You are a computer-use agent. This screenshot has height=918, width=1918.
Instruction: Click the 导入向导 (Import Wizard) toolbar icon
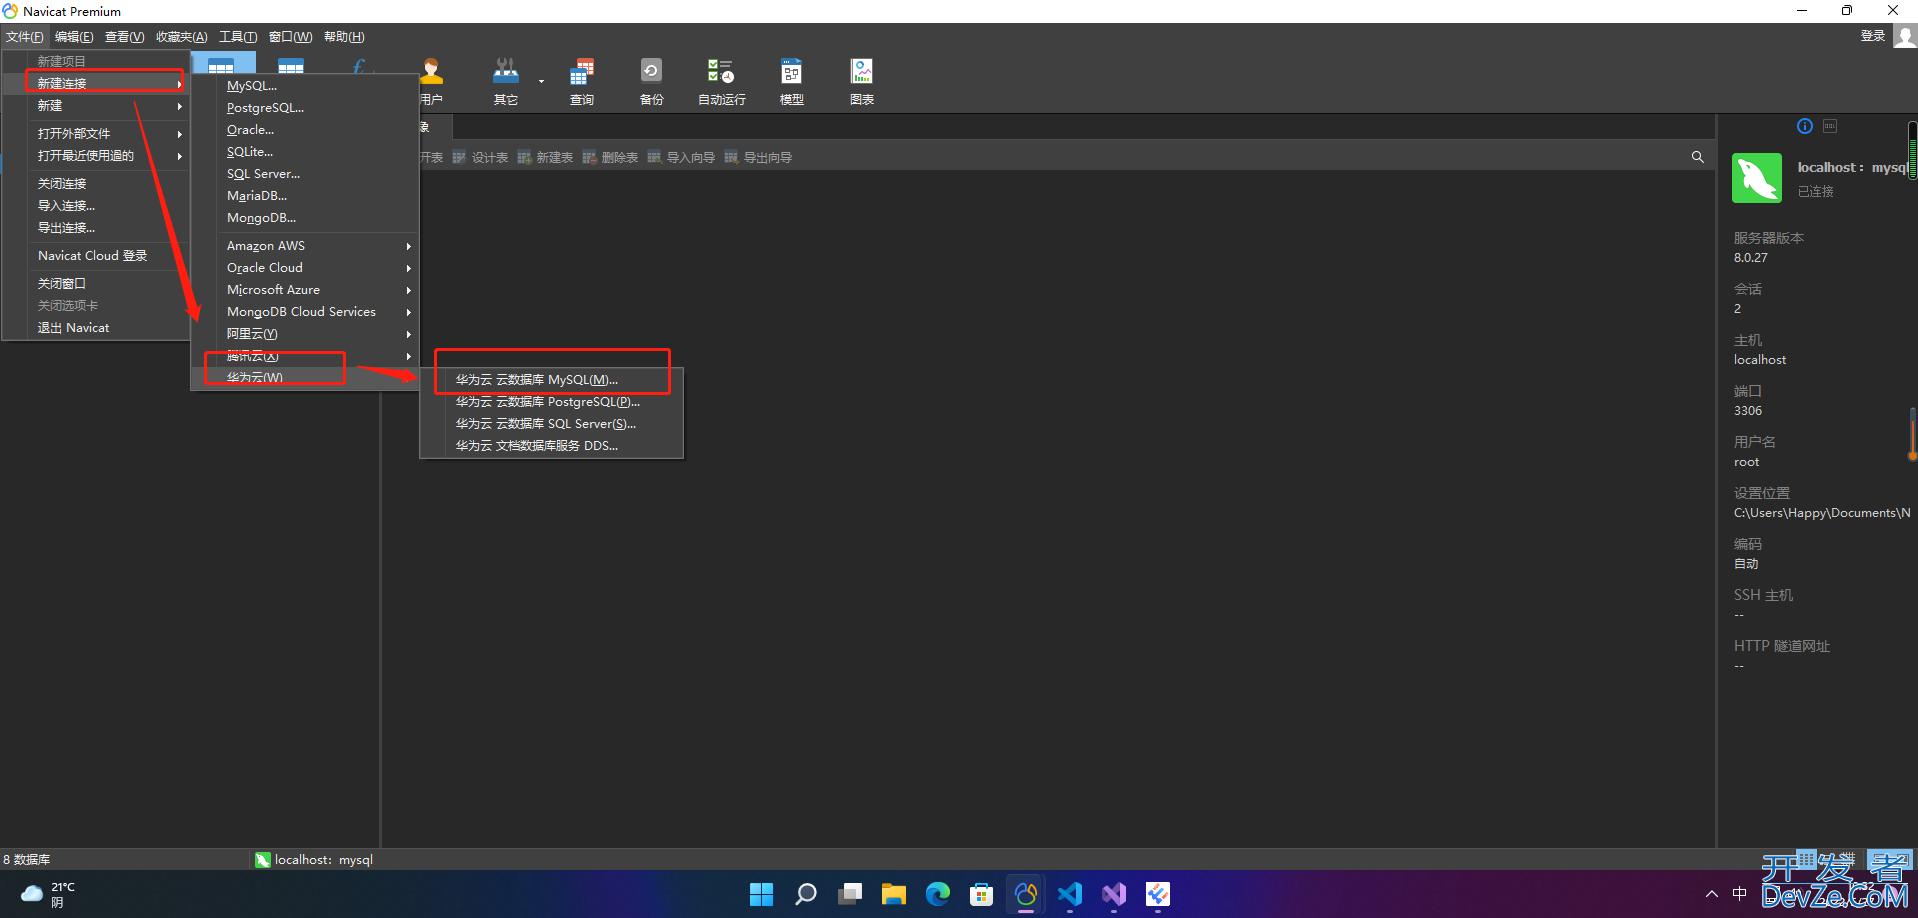pos(681,157)
